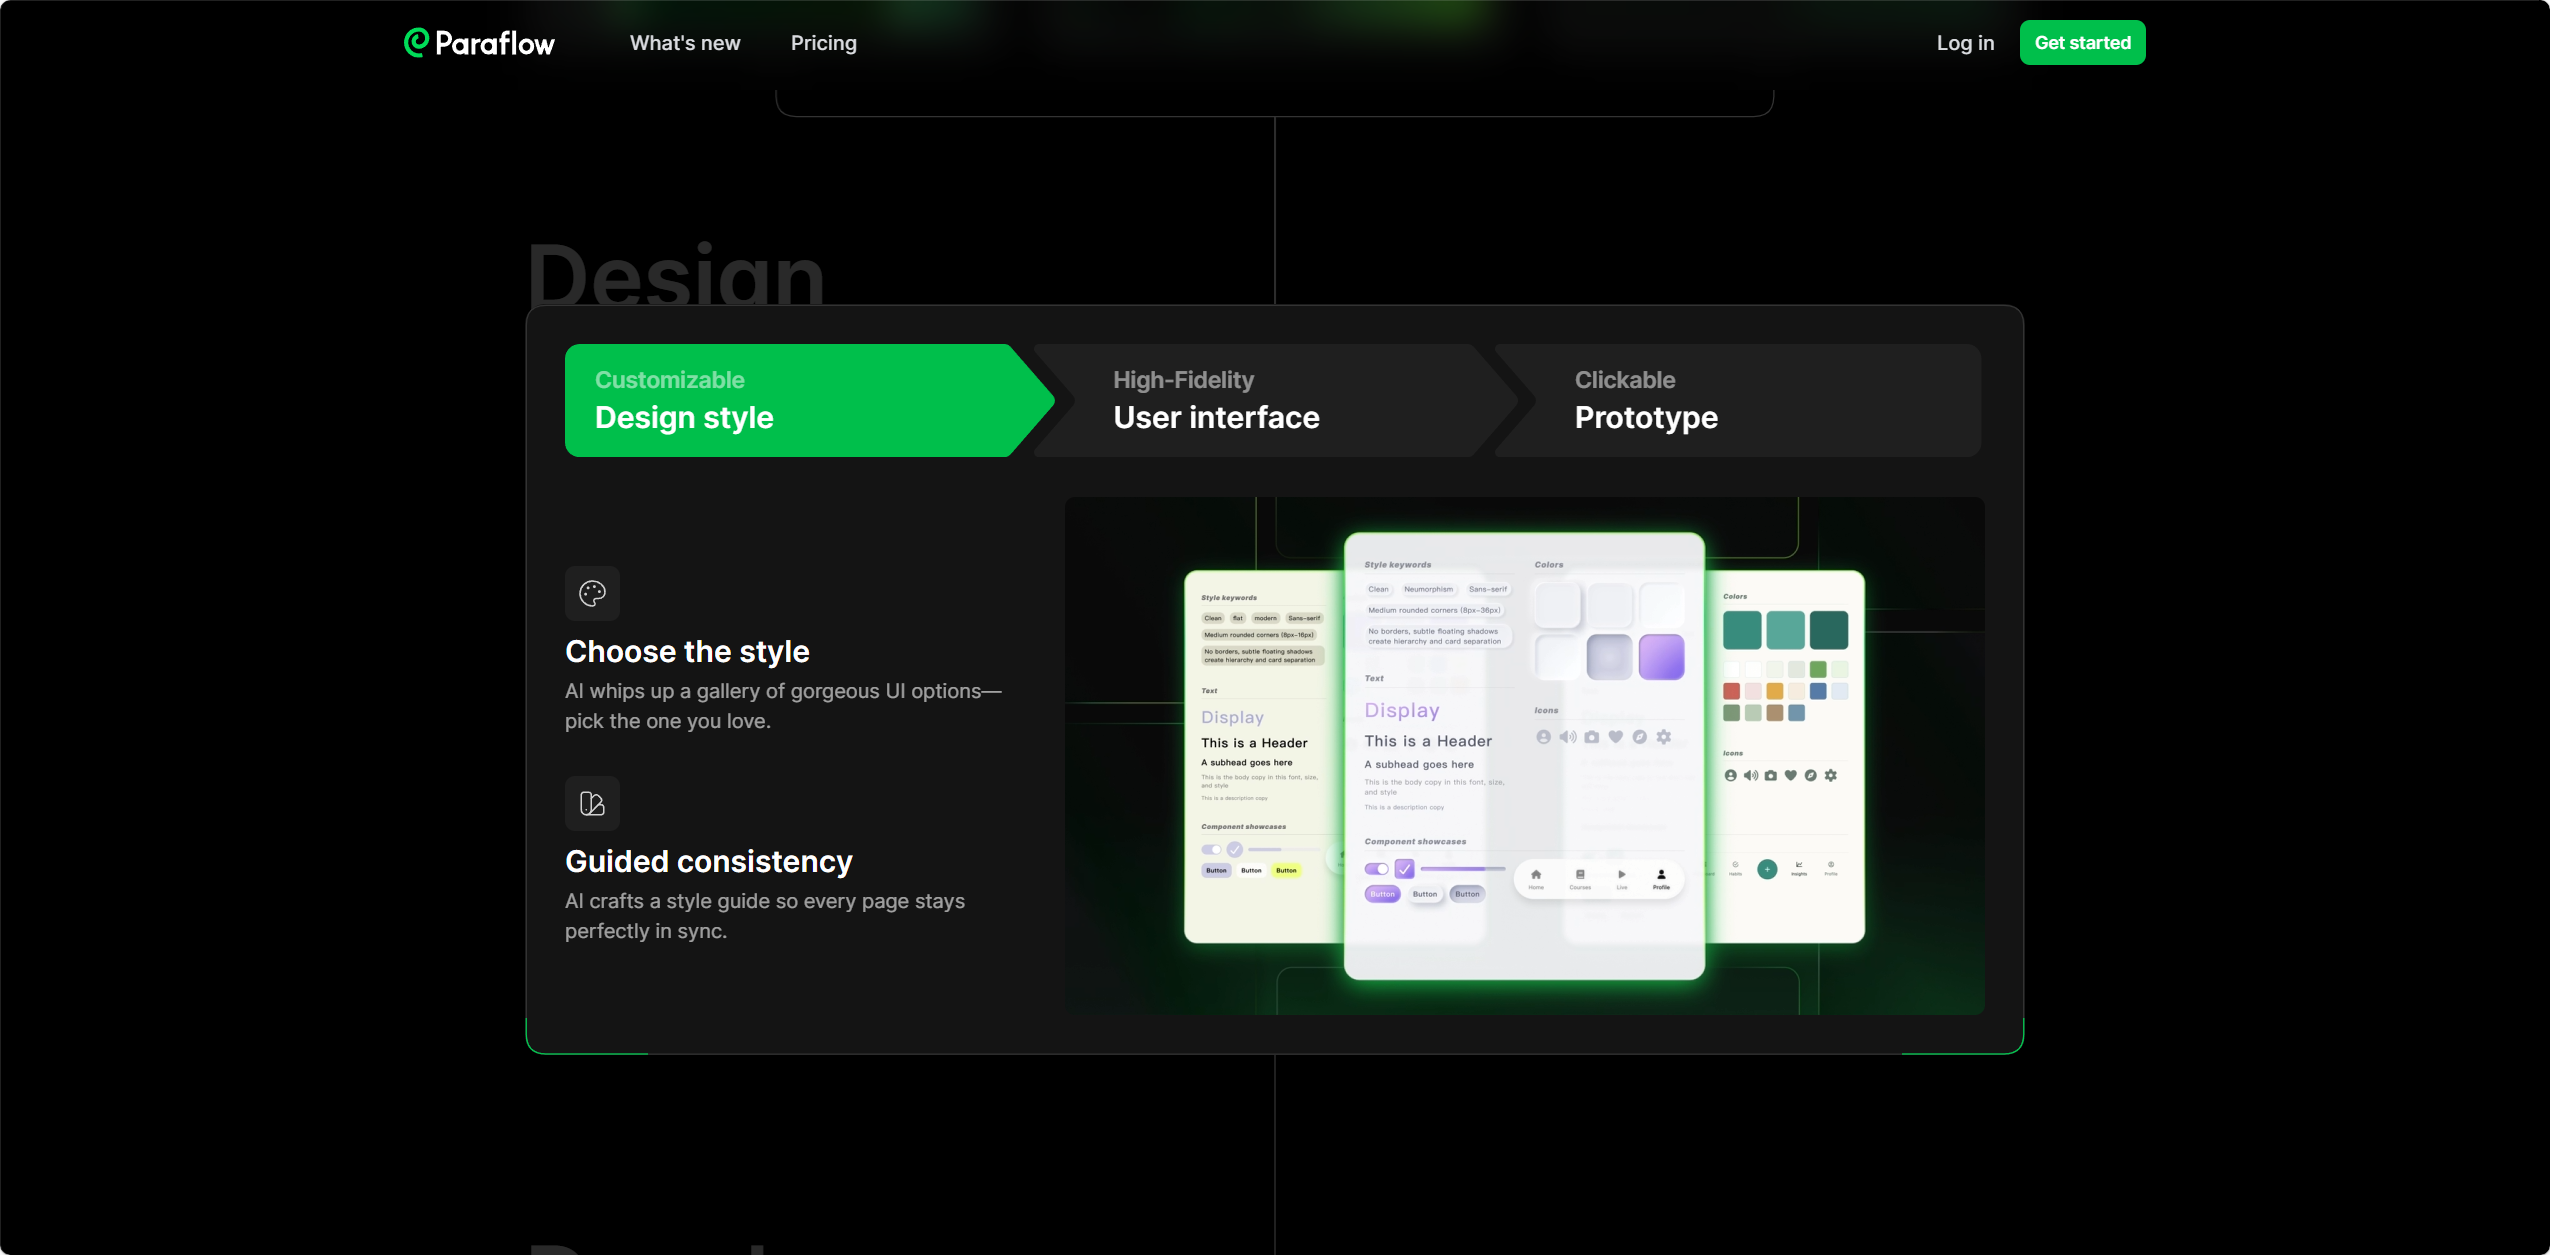This screenshot has height=1255, width=2550.
Task: Click the gear icon in center mockup icons row
Action: coord(1663,737)
